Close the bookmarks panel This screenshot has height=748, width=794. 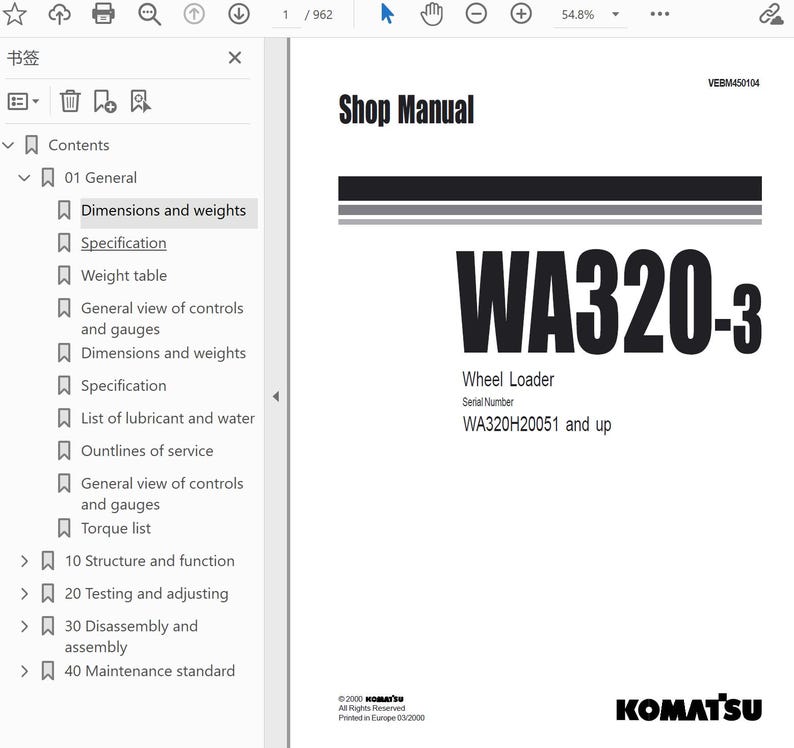(x=234, y=57)
